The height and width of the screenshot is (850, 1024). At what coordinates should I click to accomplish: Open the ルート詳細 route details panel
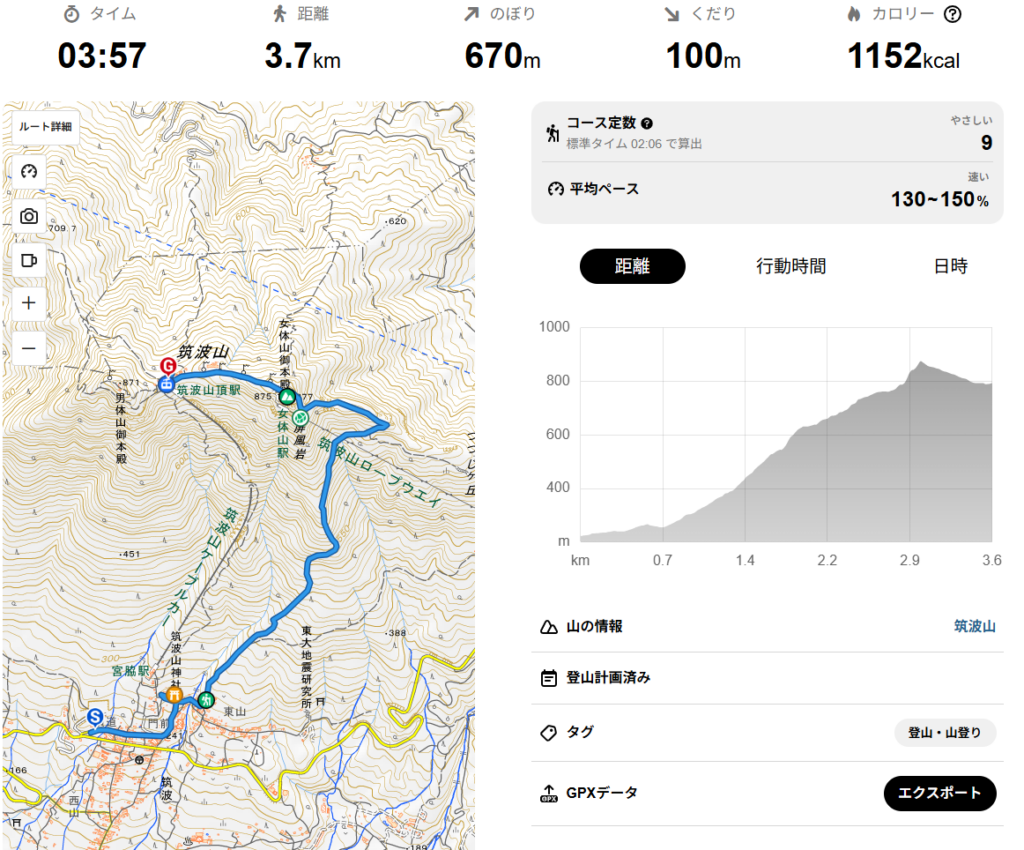45,127
